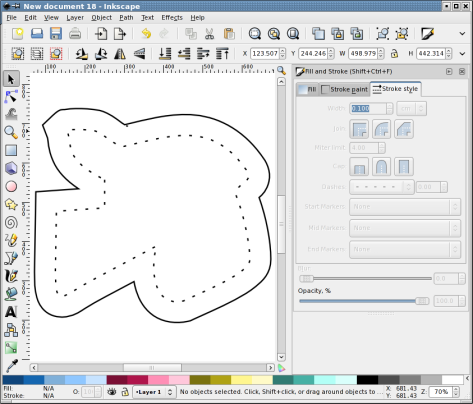Toggle current layer lock icon
Screen dimensions: 473x404
(125, 392)
